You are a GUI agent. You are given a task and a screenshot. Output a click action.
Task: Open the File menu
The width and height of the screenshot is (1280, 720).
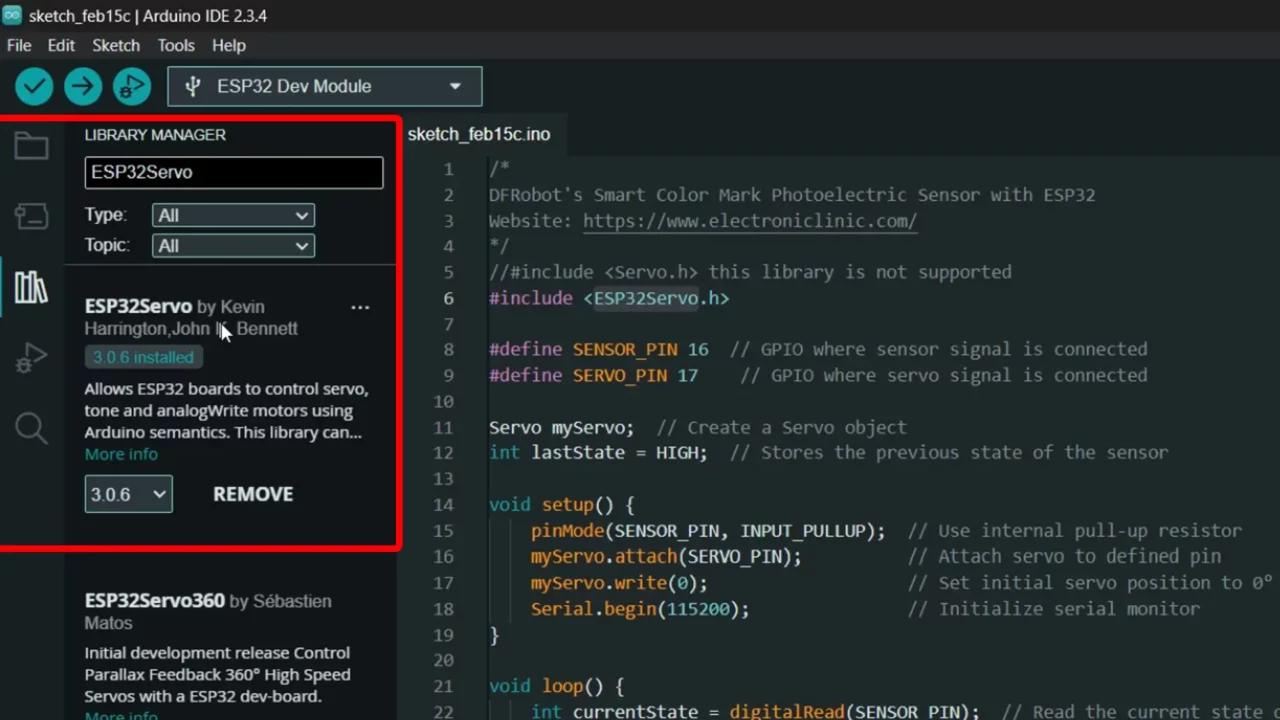(x=19, y=45)
